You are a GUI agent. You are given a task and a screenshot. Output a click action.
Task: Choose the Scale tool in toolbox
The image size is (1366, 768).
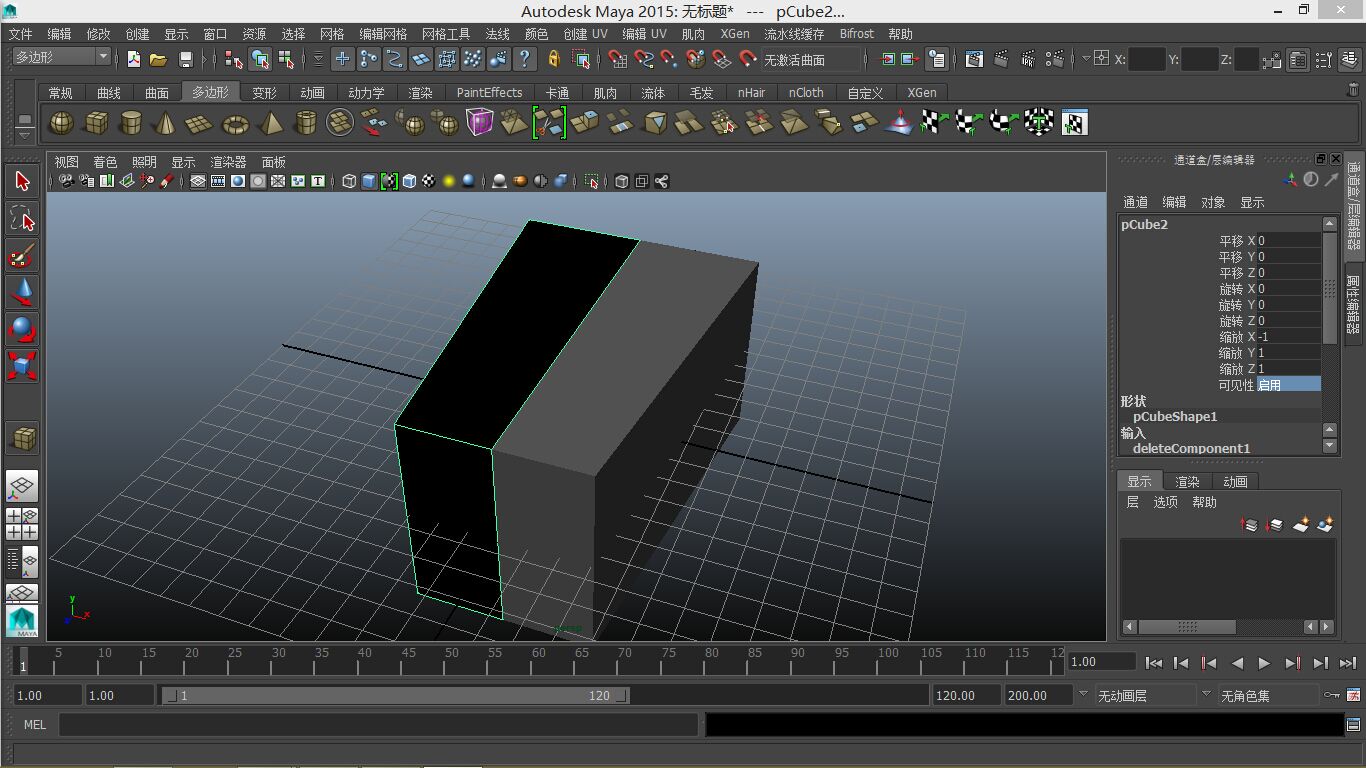pos(22,365)
